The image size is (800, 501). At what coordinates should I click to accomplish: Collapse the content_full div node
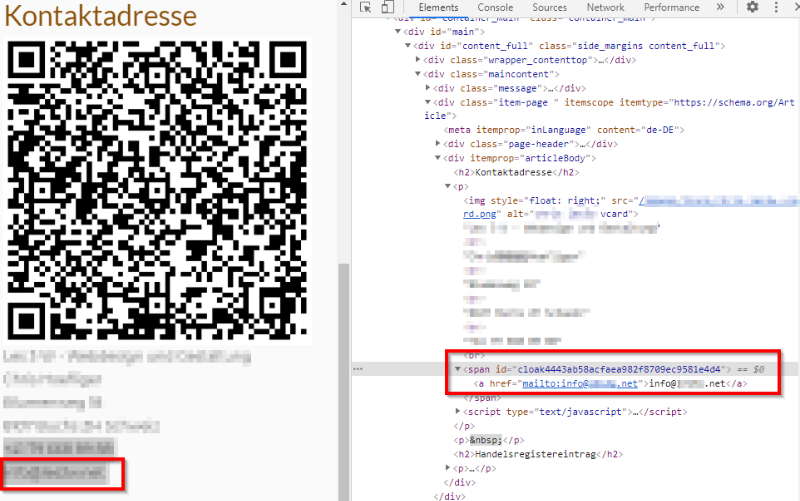pos(408,46)
